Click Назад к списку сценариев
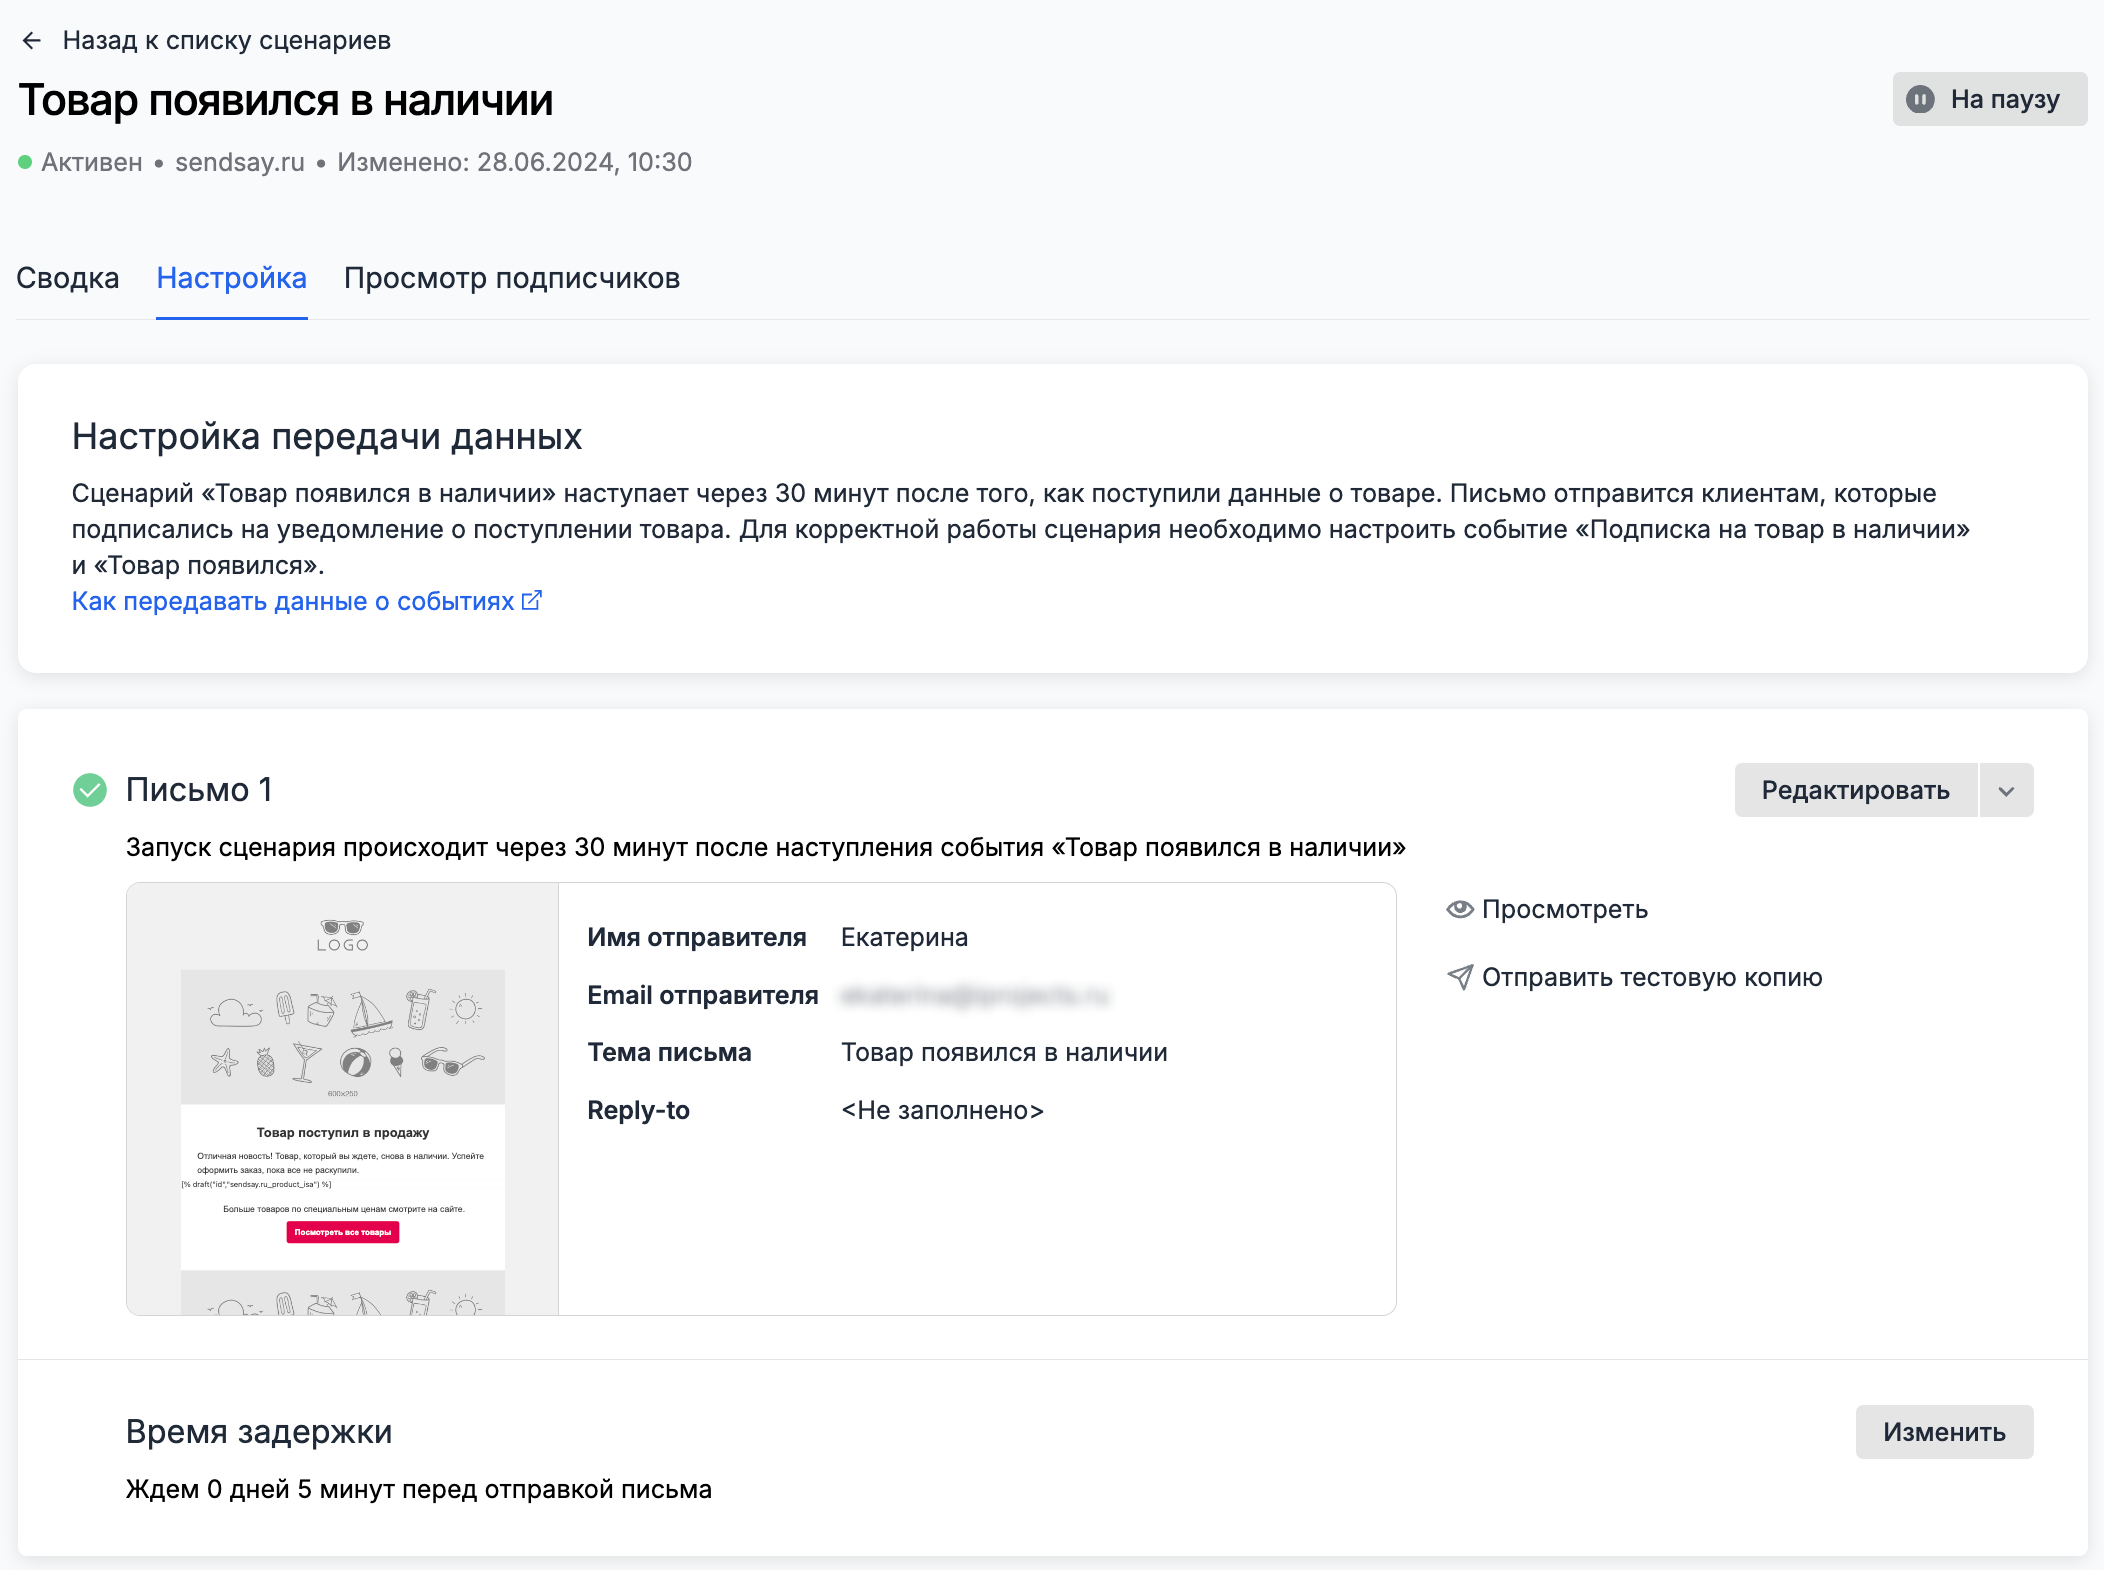This screenshot has height=1570, width=2104. [226, 40]
